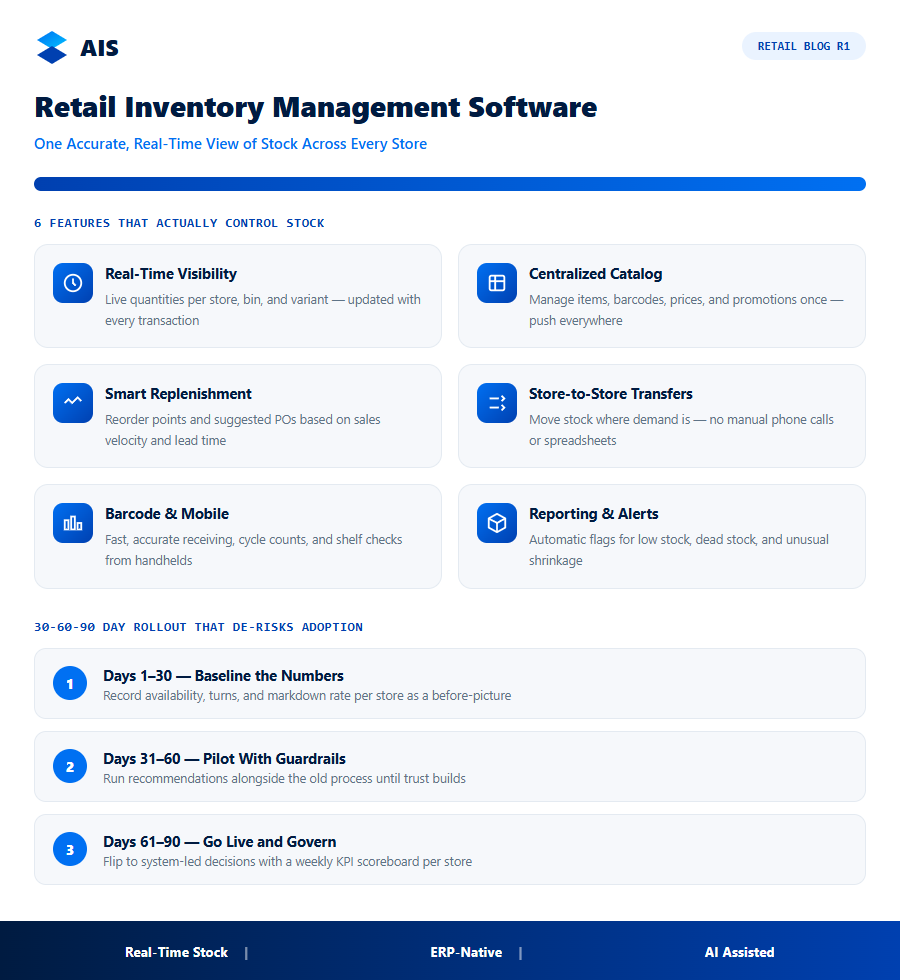The width and height of the screenshot is (900, 980).
Task: Click the 30-60-90 DAY ROLLOUT section heading
Action: click(198, 627)
